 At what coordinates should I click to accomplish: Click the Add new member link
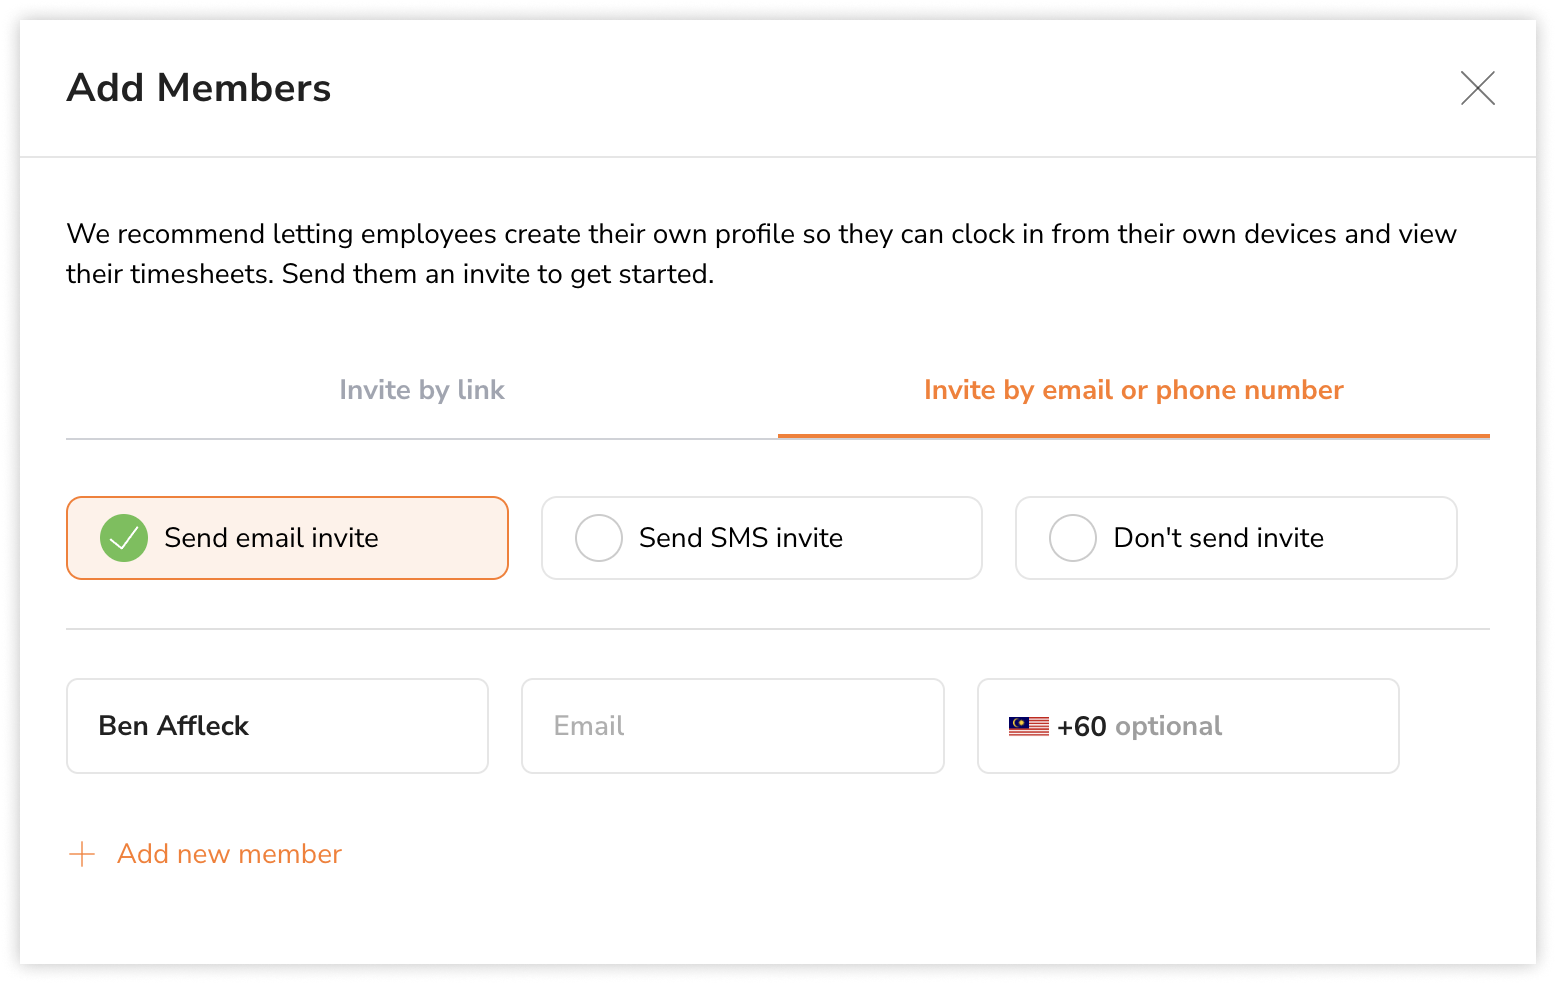point(228,854)
